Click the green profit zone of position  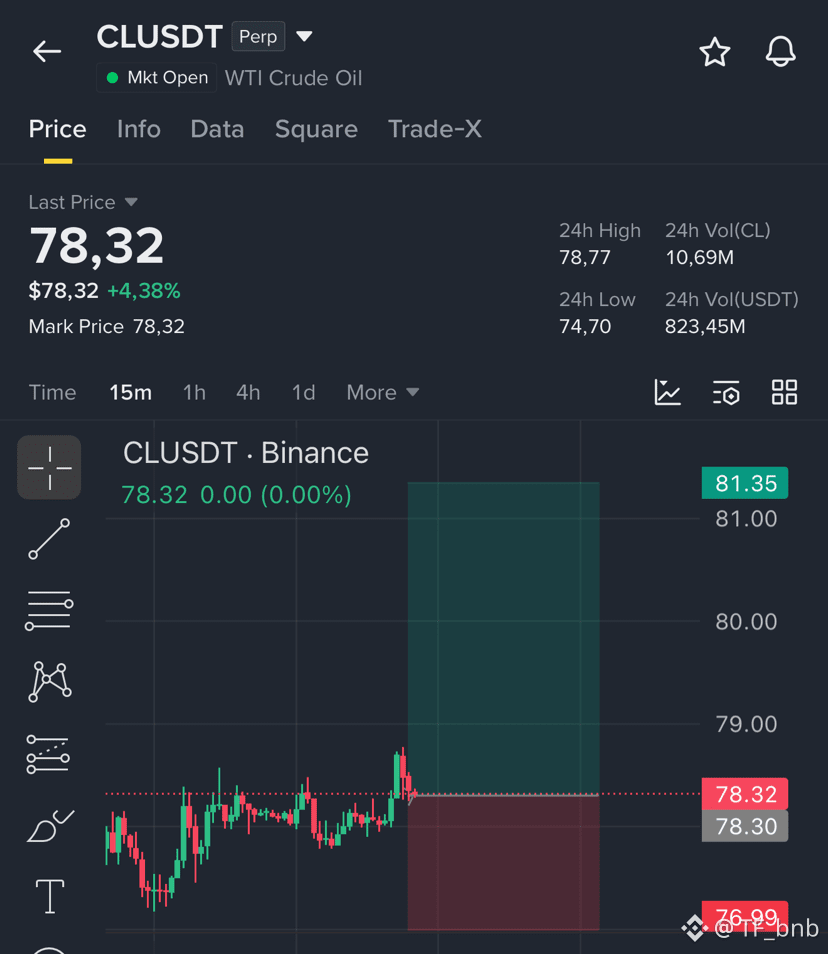pyautogui.click(x=503, y=638)
